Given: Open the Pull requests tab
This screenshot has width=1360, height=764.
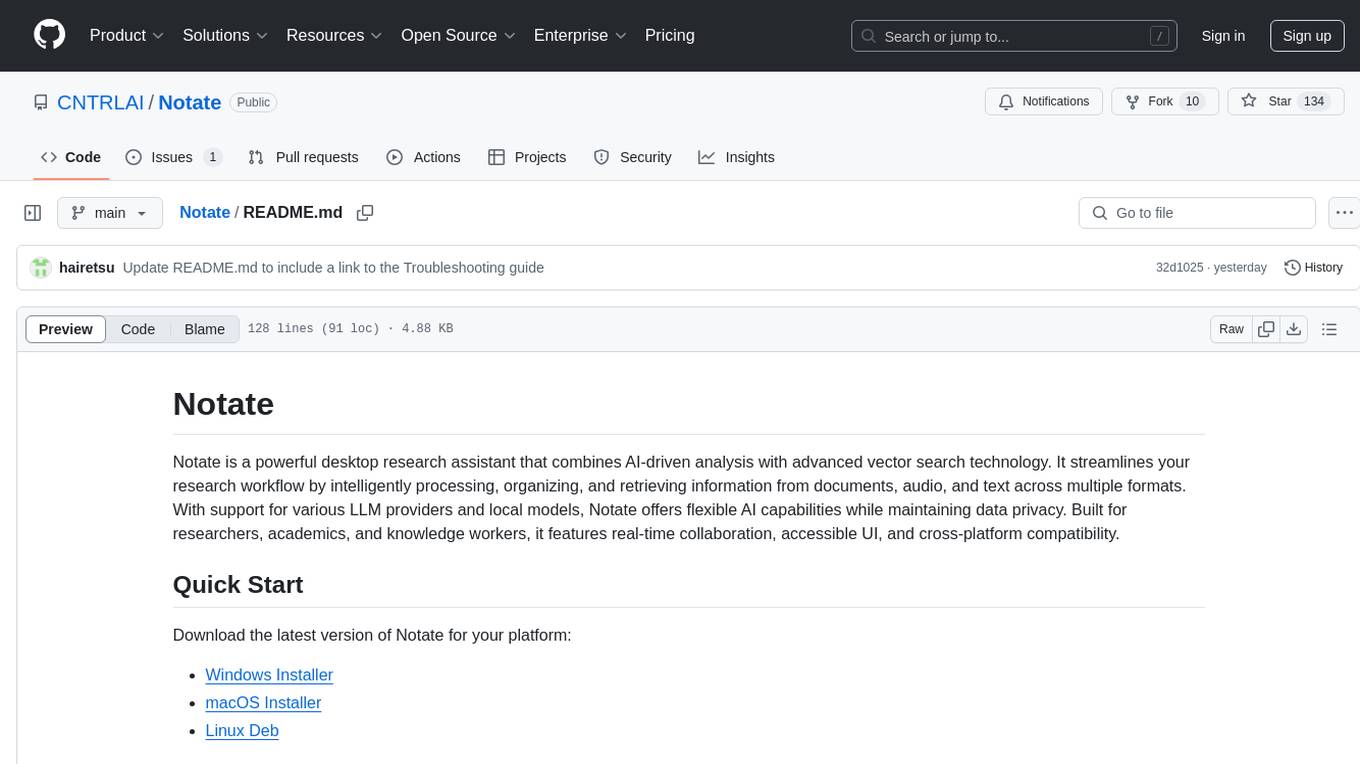Looking at the screenshot, I should (x=303, y=157).
